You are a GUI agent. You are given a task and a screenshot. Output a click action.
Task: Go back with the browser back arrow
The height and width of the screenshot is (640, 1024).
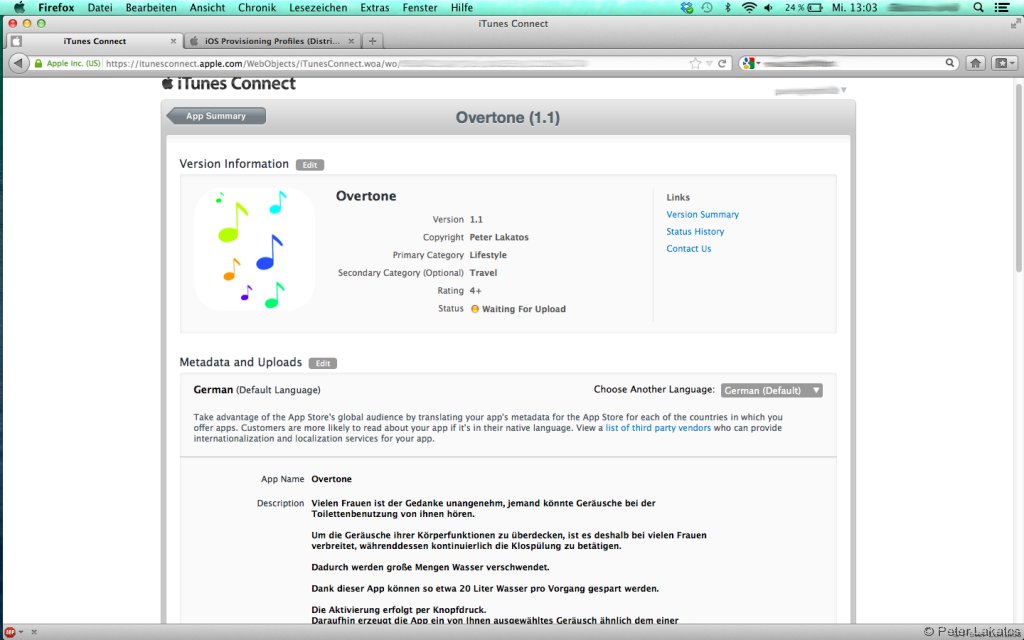pos(19,63)
